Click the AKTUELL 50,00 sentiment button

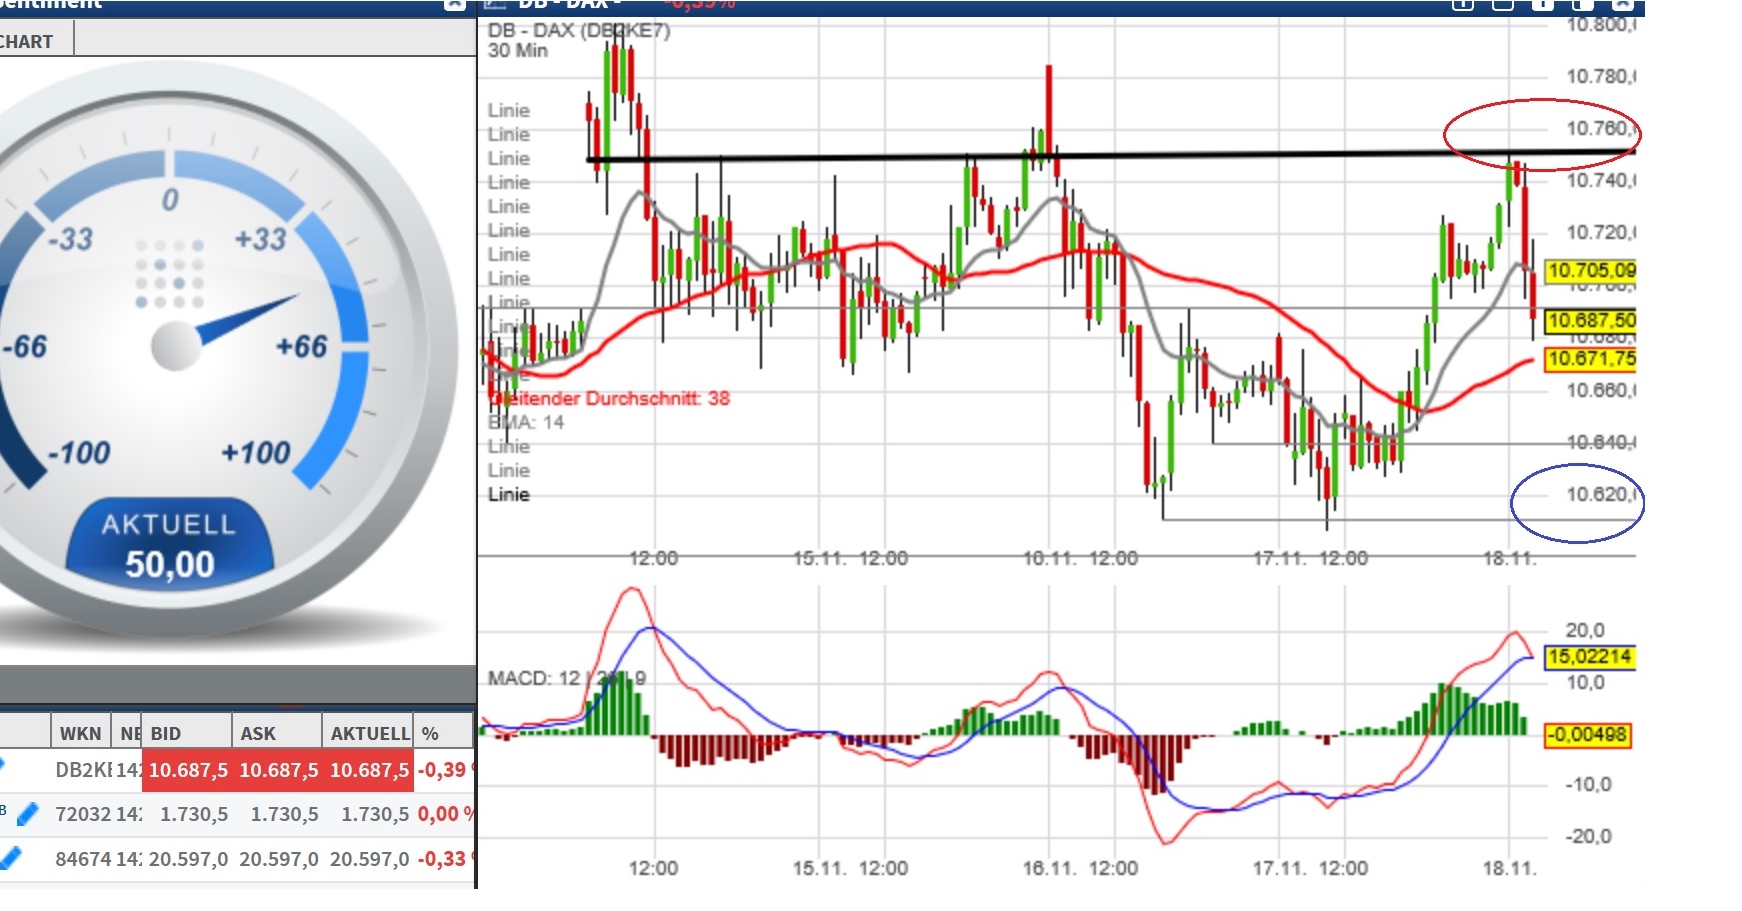170,543
